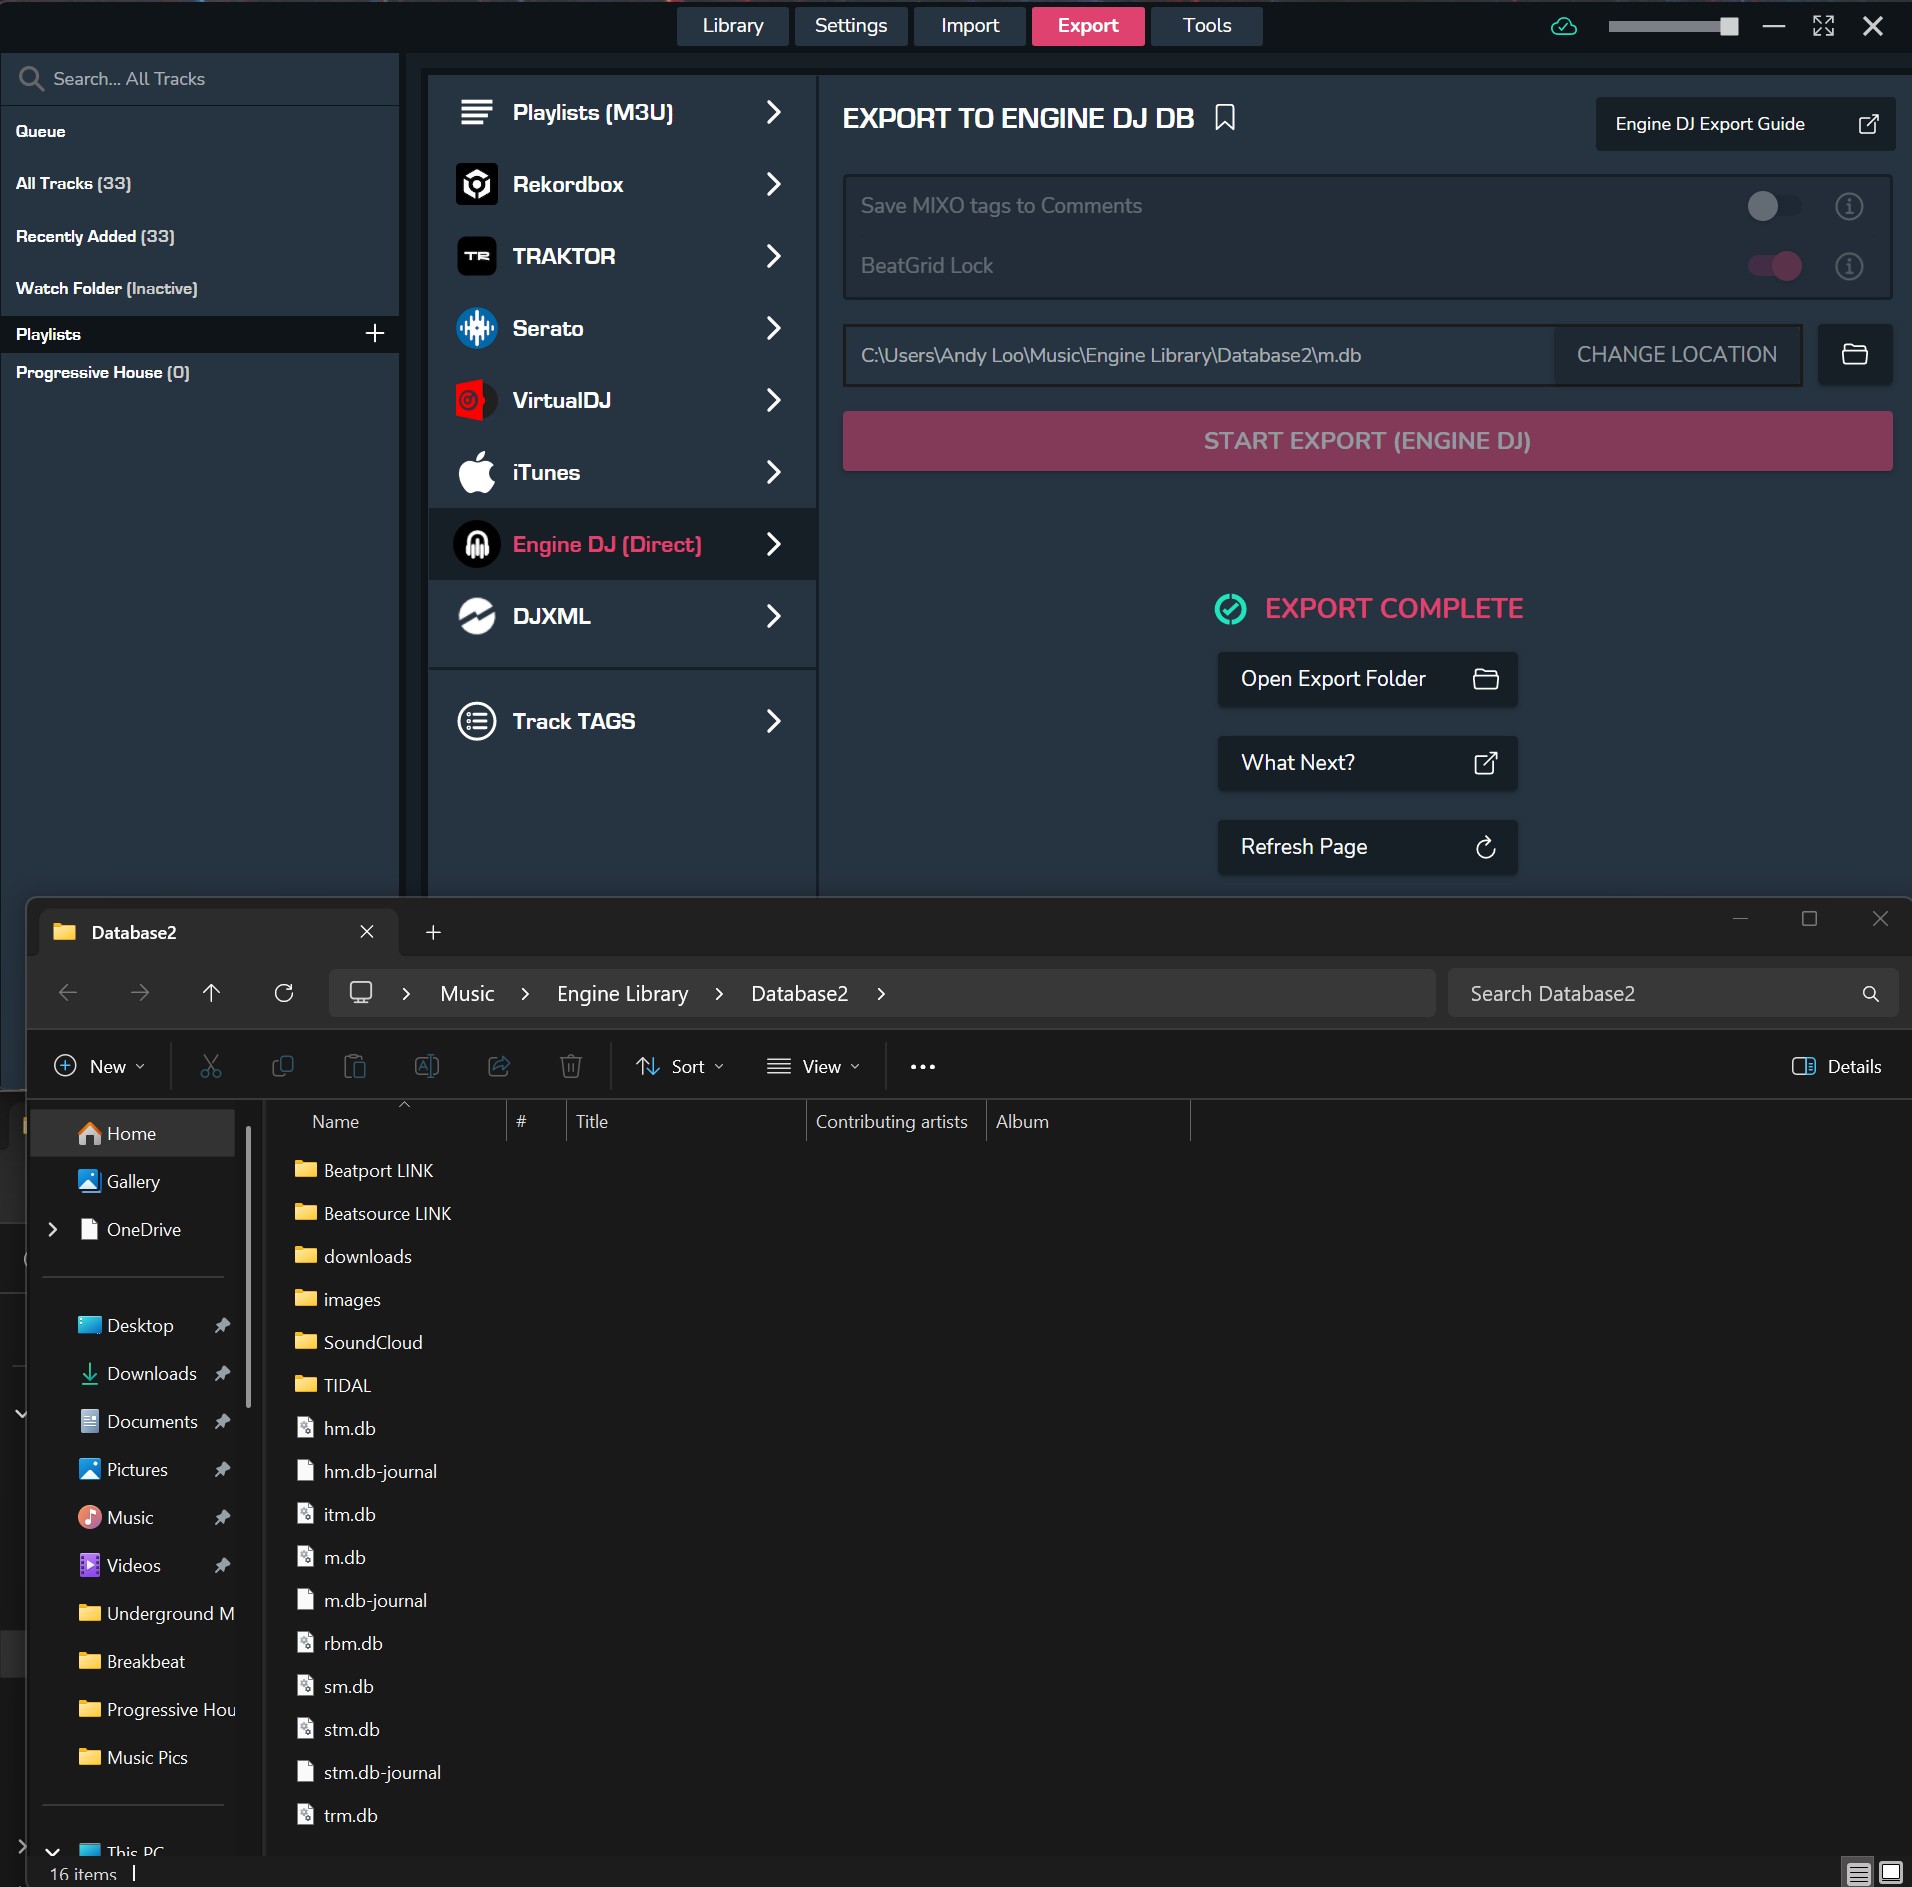Click the Track TAGS list icon
Screen dimensions: 1912x1887
pos(477,721)
